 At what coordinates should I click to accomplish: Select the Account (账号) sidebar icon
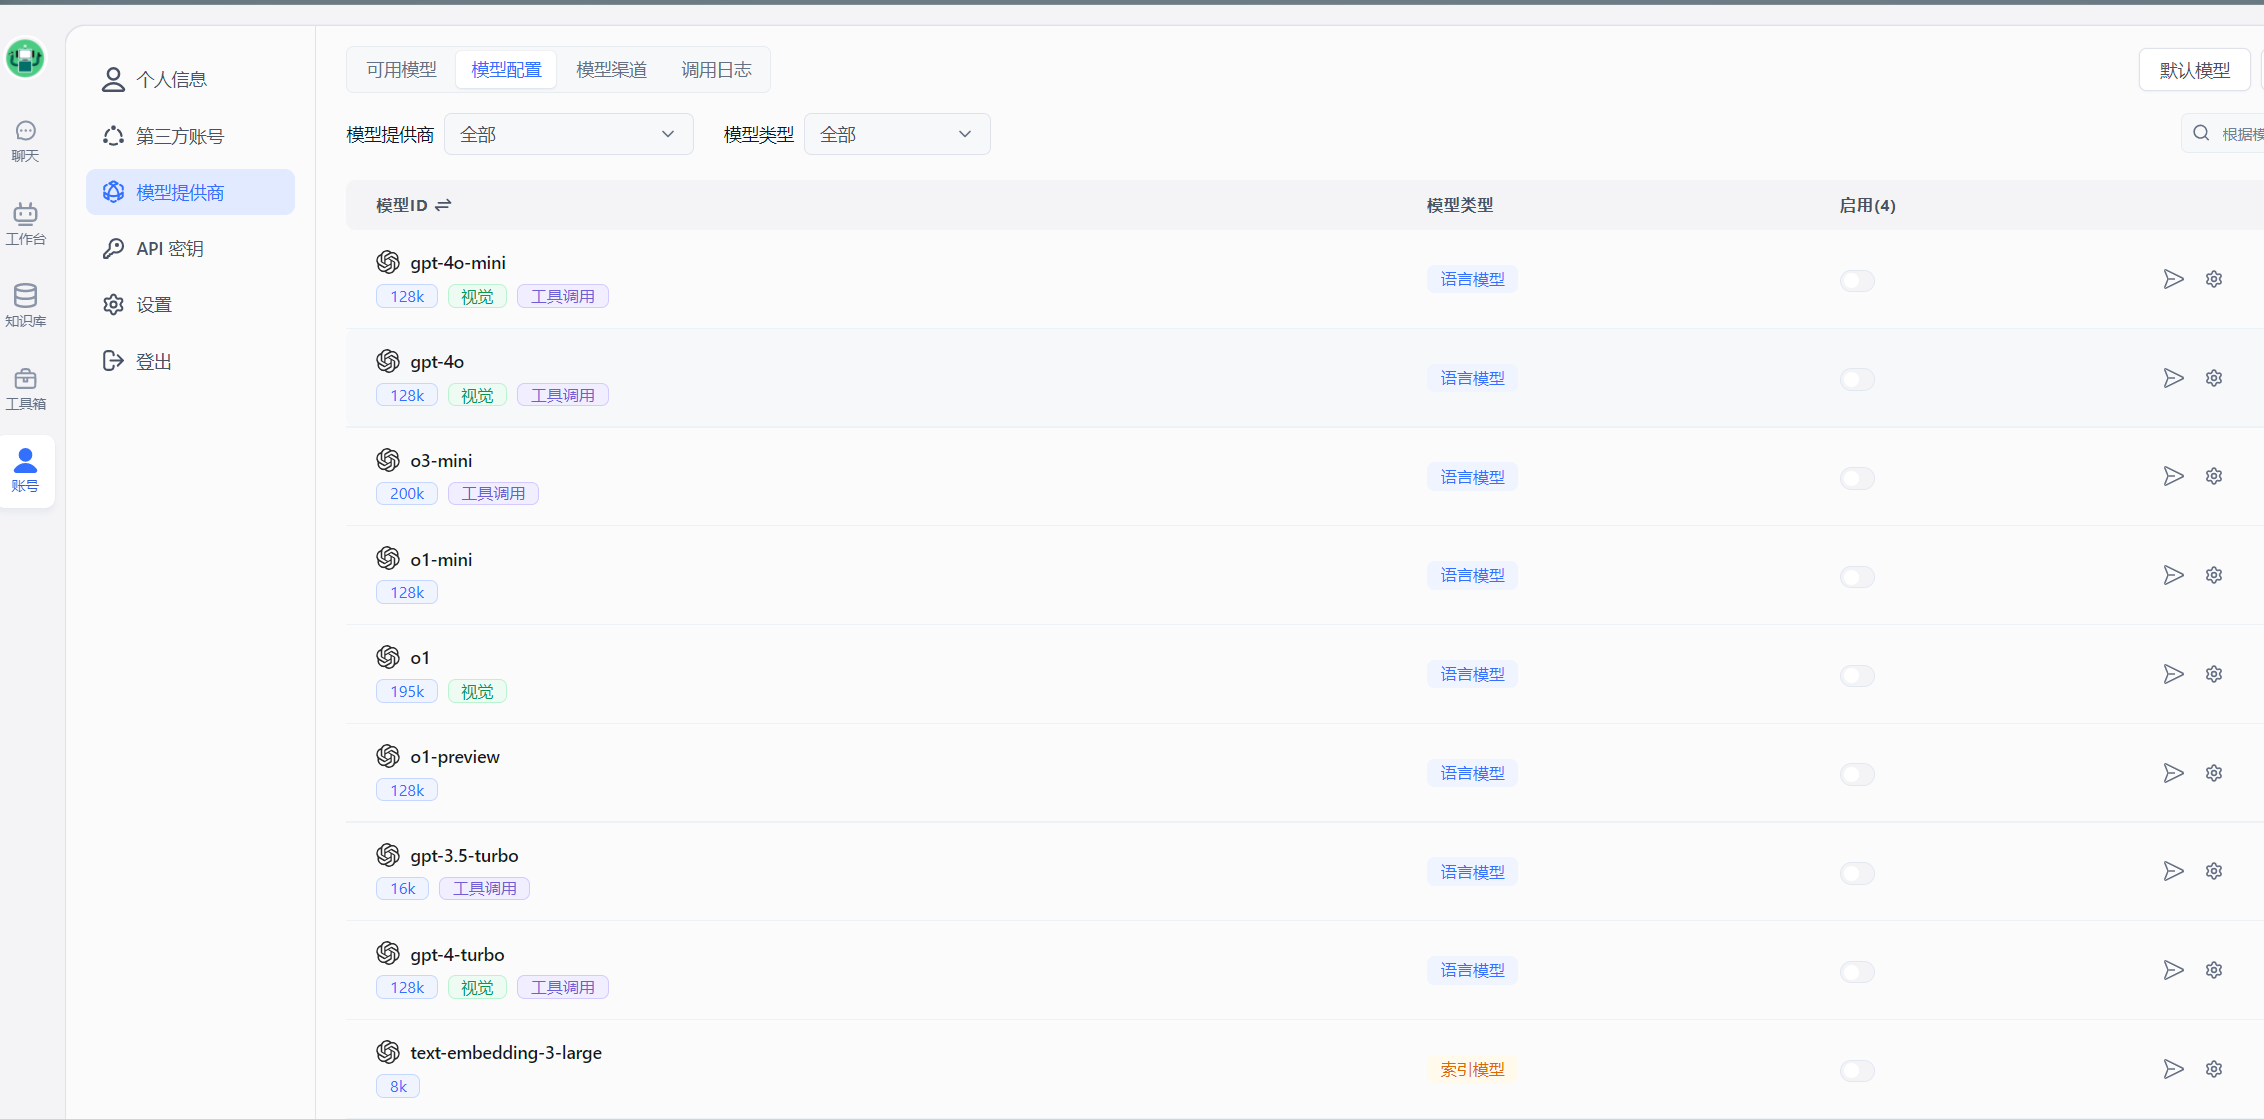26,471
